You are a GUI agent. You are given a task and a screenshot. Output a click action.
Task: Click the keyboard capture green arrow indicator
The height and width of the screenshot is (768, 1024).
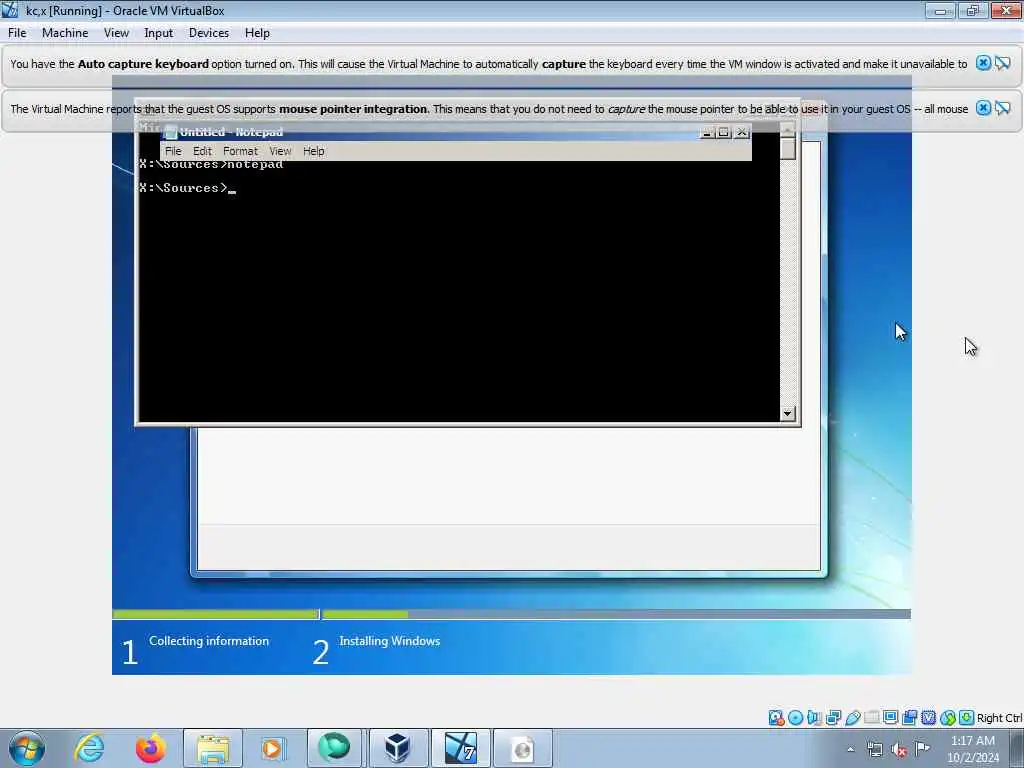(967, 718)
